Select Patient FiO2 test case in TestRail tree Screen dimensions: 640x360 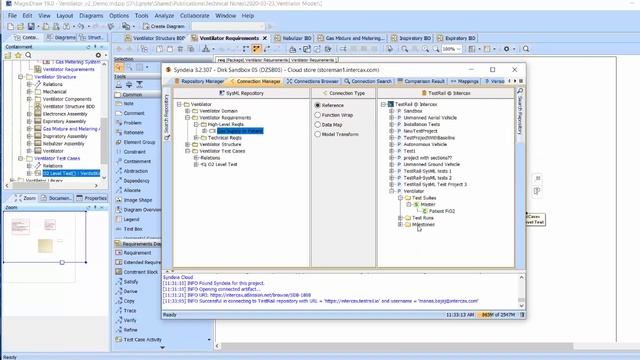(x=442, y=211)
